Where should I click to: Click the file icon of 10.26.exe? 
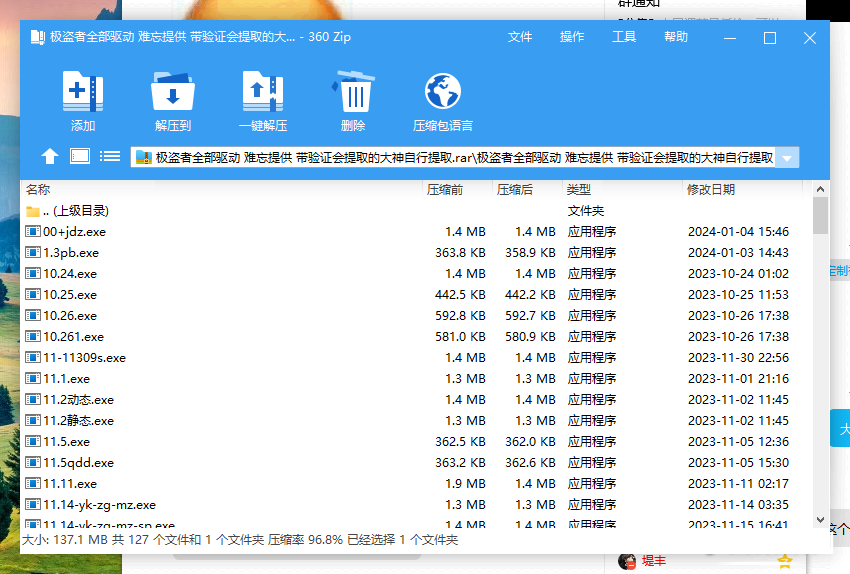tap(33, 315)
